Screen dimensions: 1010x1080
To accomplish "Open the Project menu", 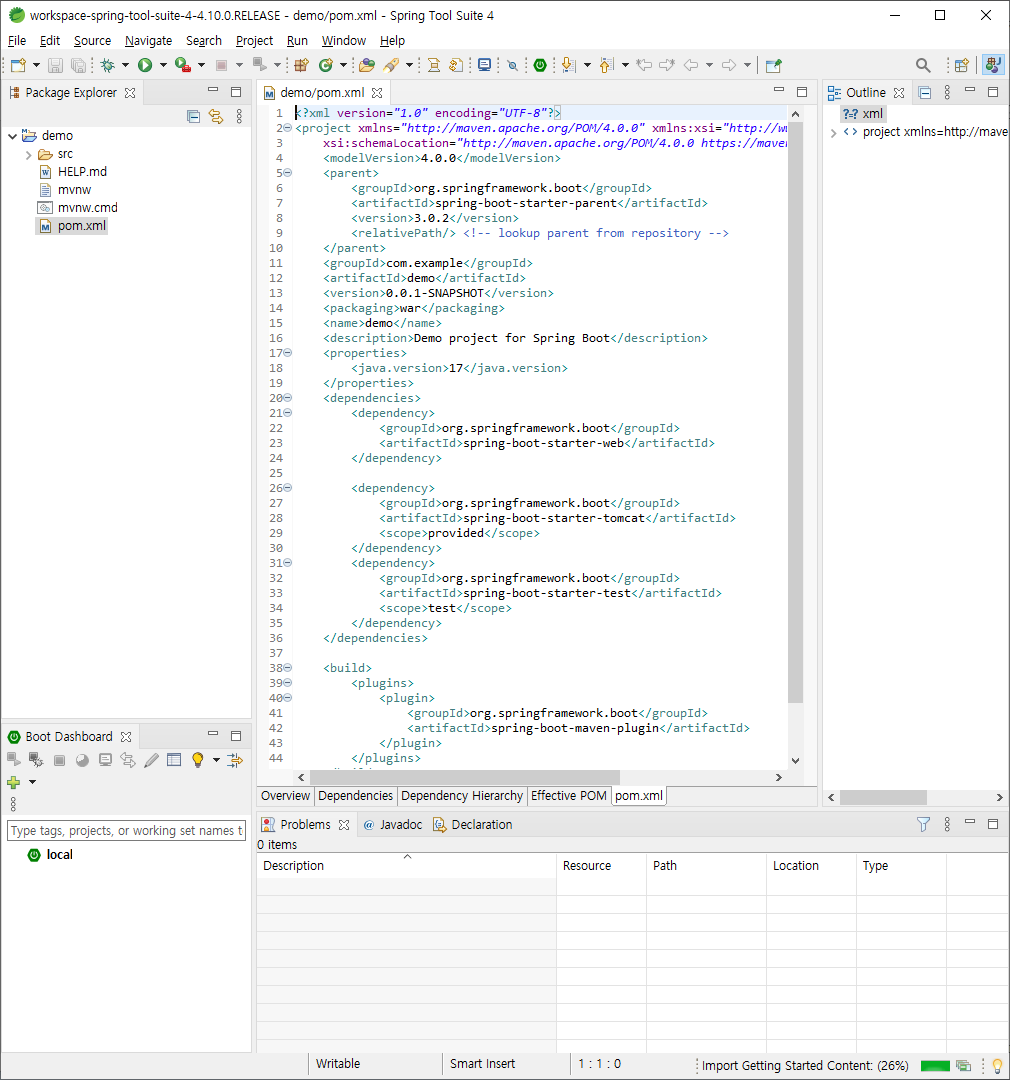I will (x=254, y=41).
